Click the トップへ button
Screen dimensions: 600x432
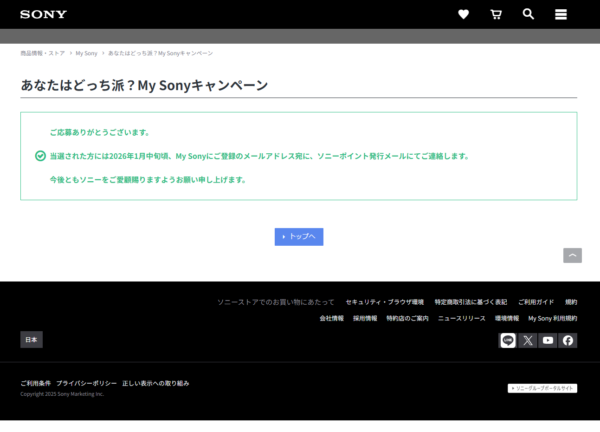coord(299,236)
